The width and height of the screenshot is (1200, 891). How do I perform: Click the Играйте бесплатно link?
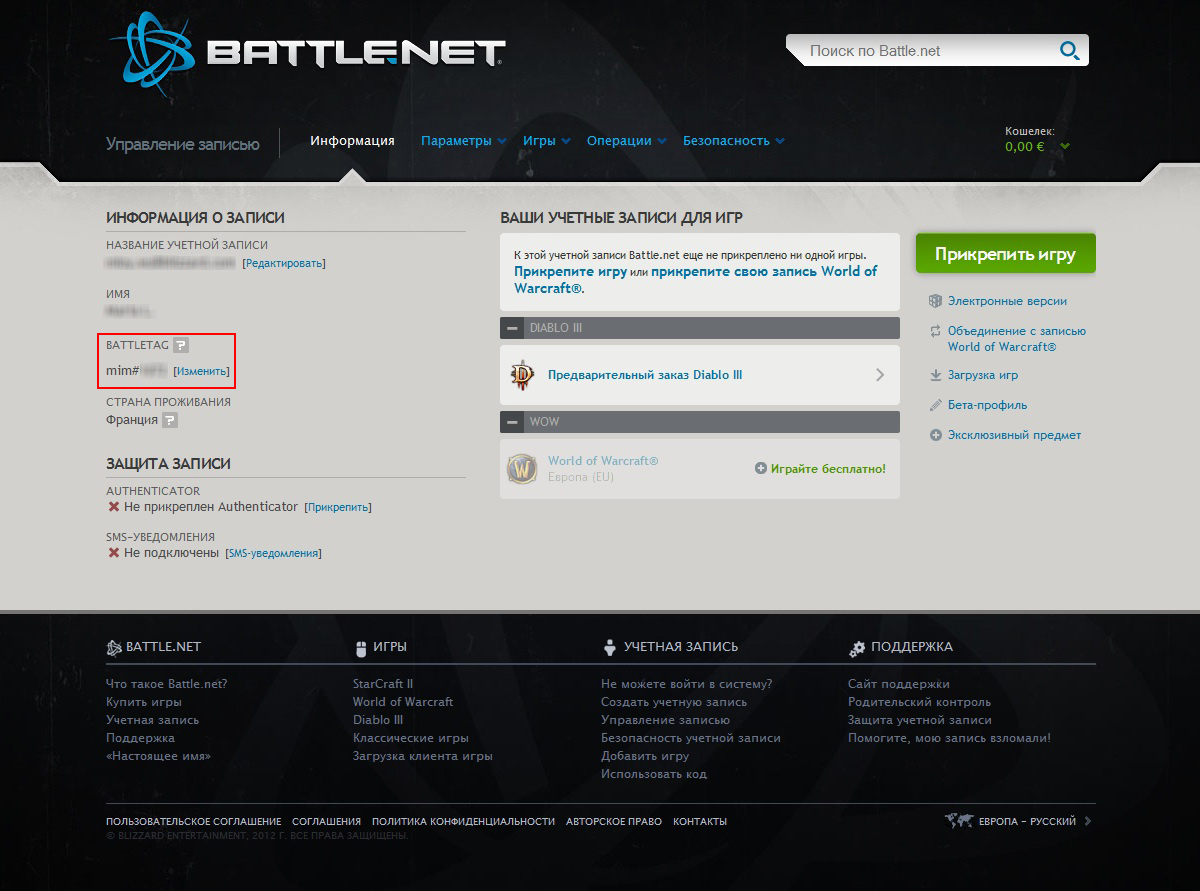828,468
